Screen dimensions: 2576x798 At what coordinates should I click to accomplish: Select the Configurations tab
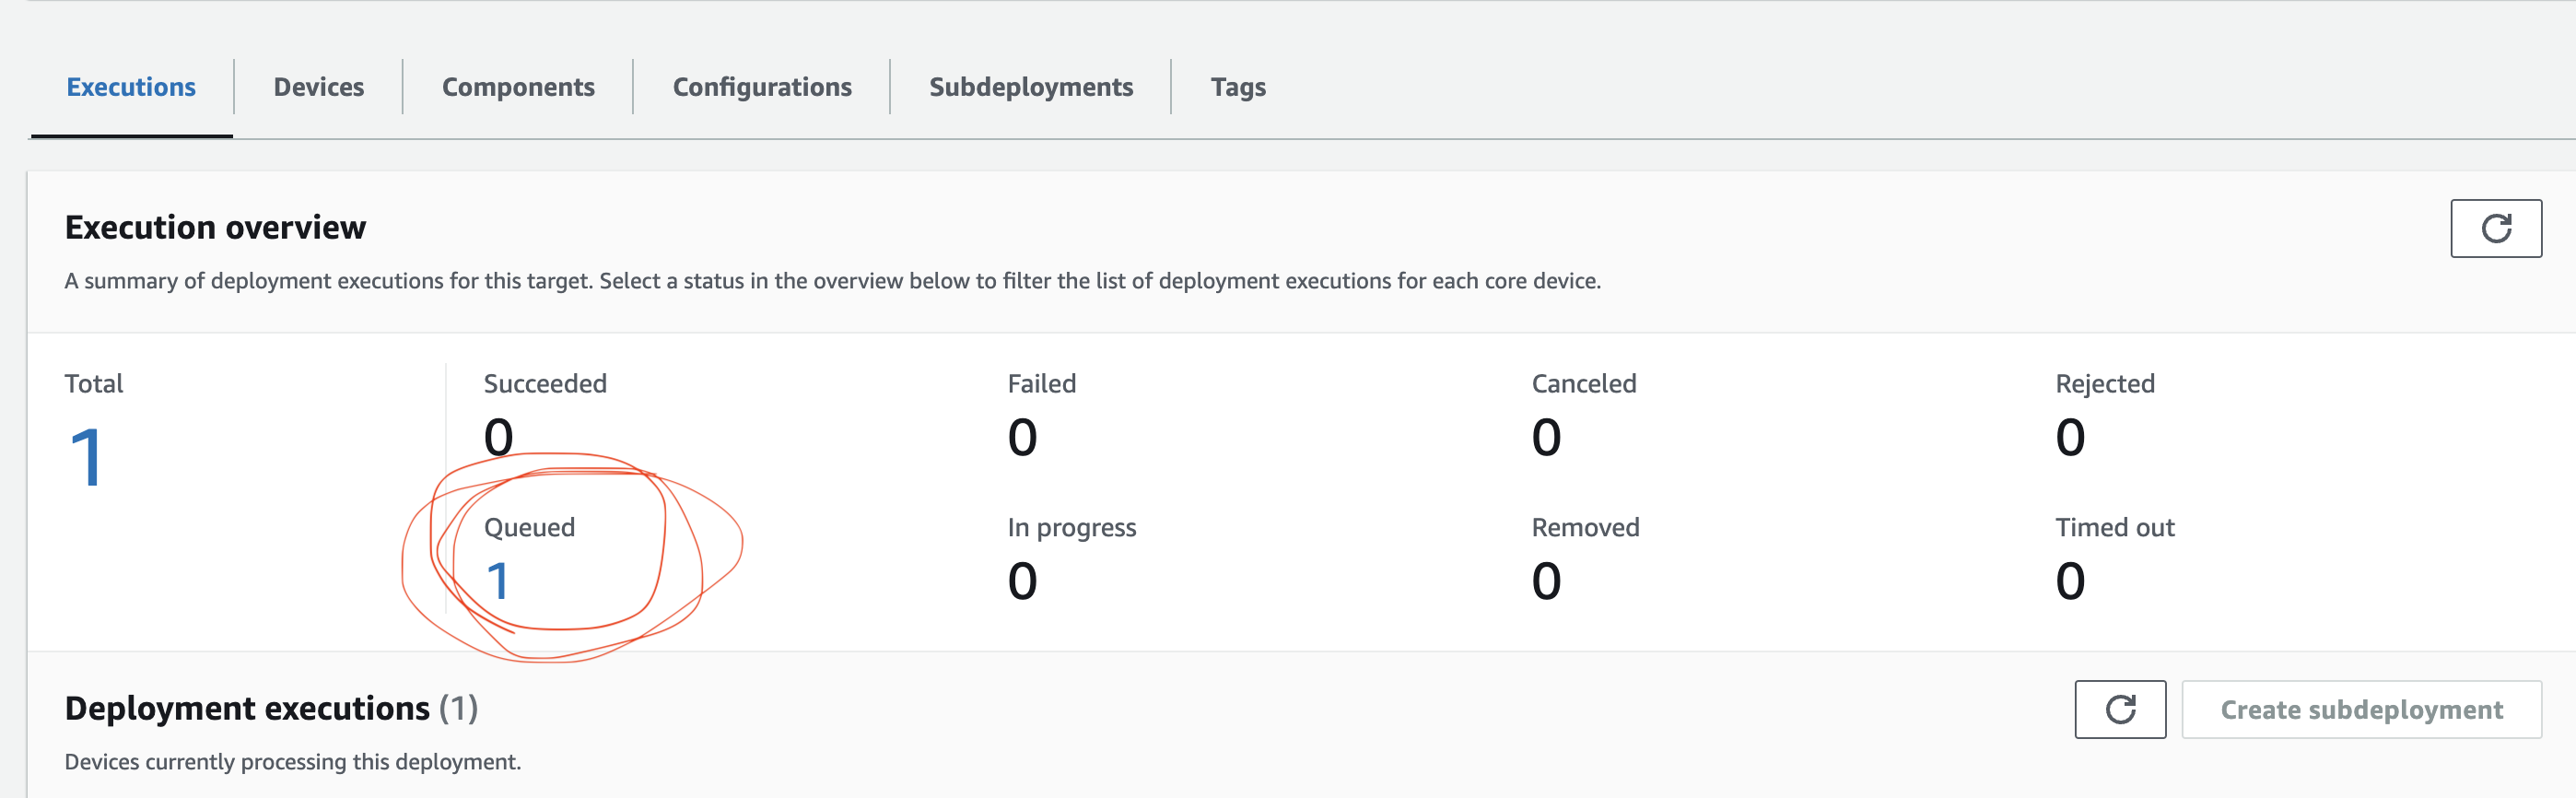761,87
